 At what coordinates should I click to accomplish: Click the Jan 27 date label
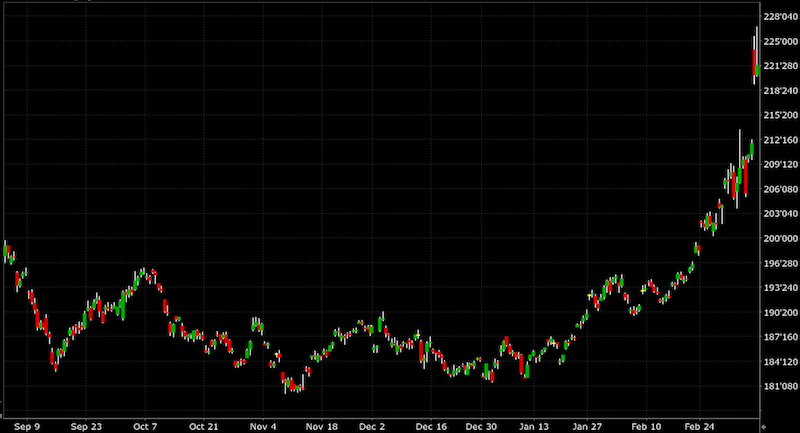pyautogui.click(x=588, y=425)
